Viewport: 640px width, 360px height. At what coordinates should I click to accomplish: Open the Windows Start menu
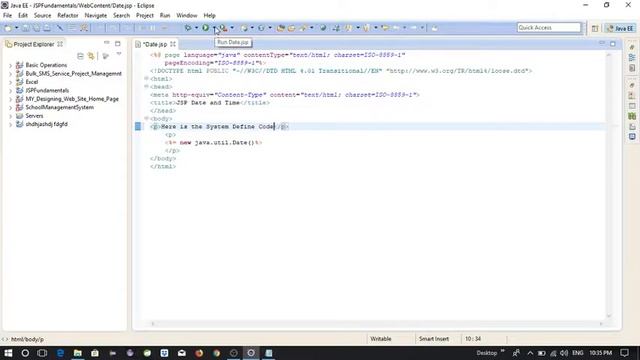[8, 353]
